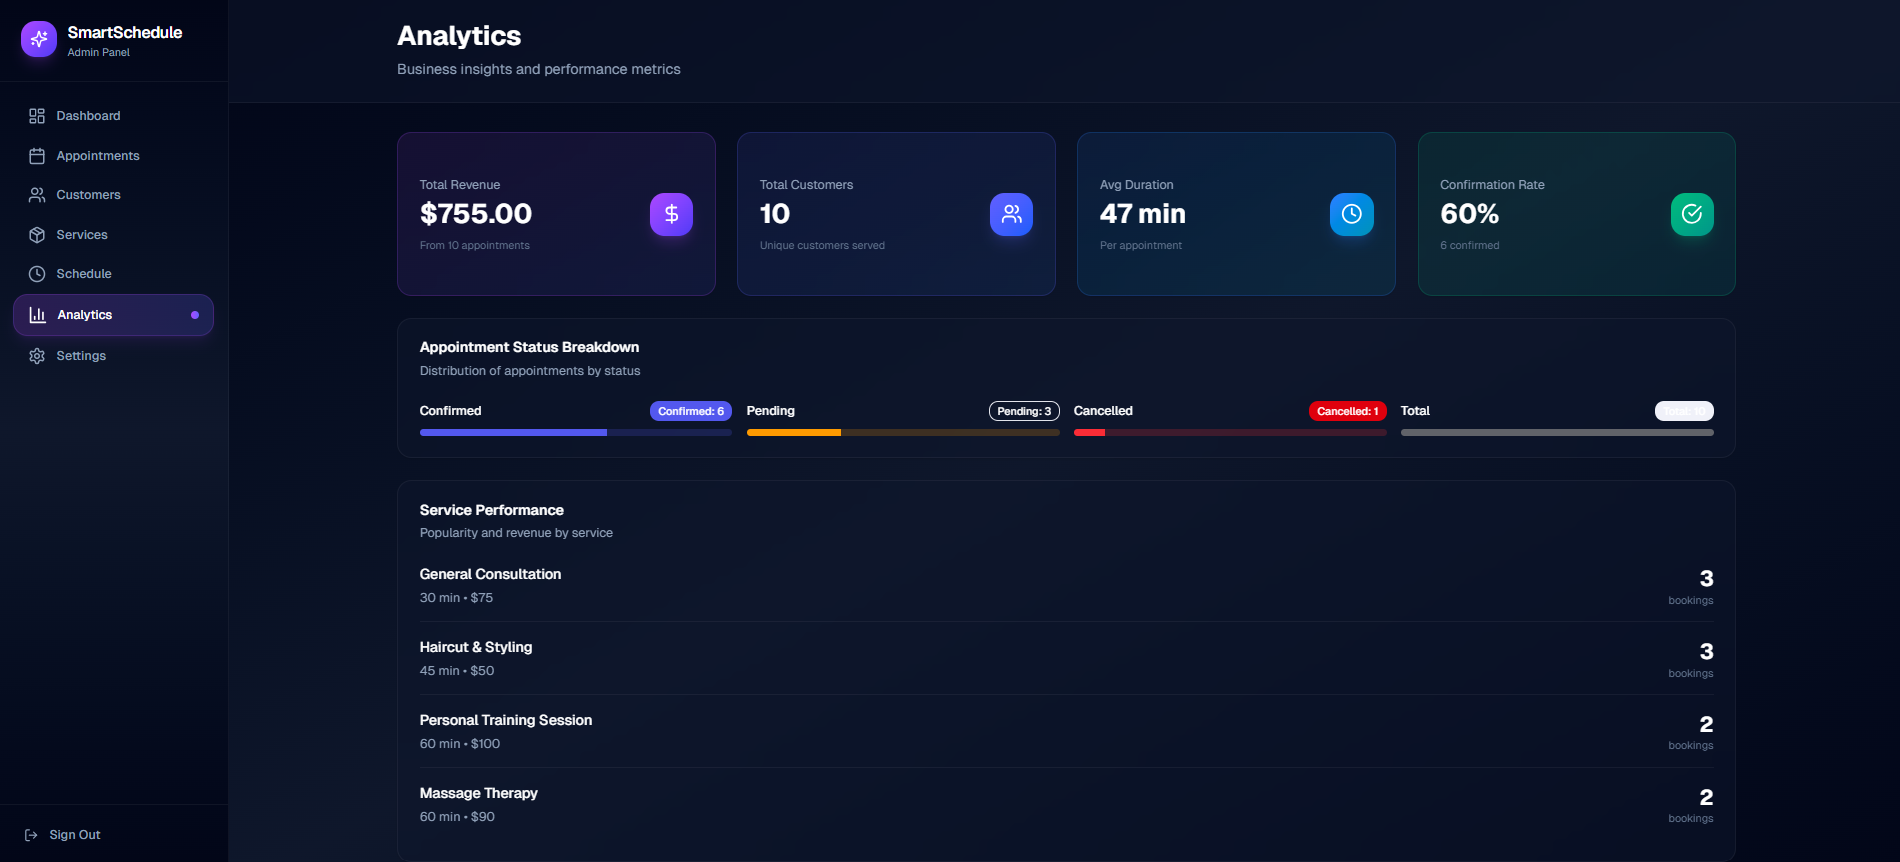Click the Avg Duration clock icon

[x=1351, y=214]
